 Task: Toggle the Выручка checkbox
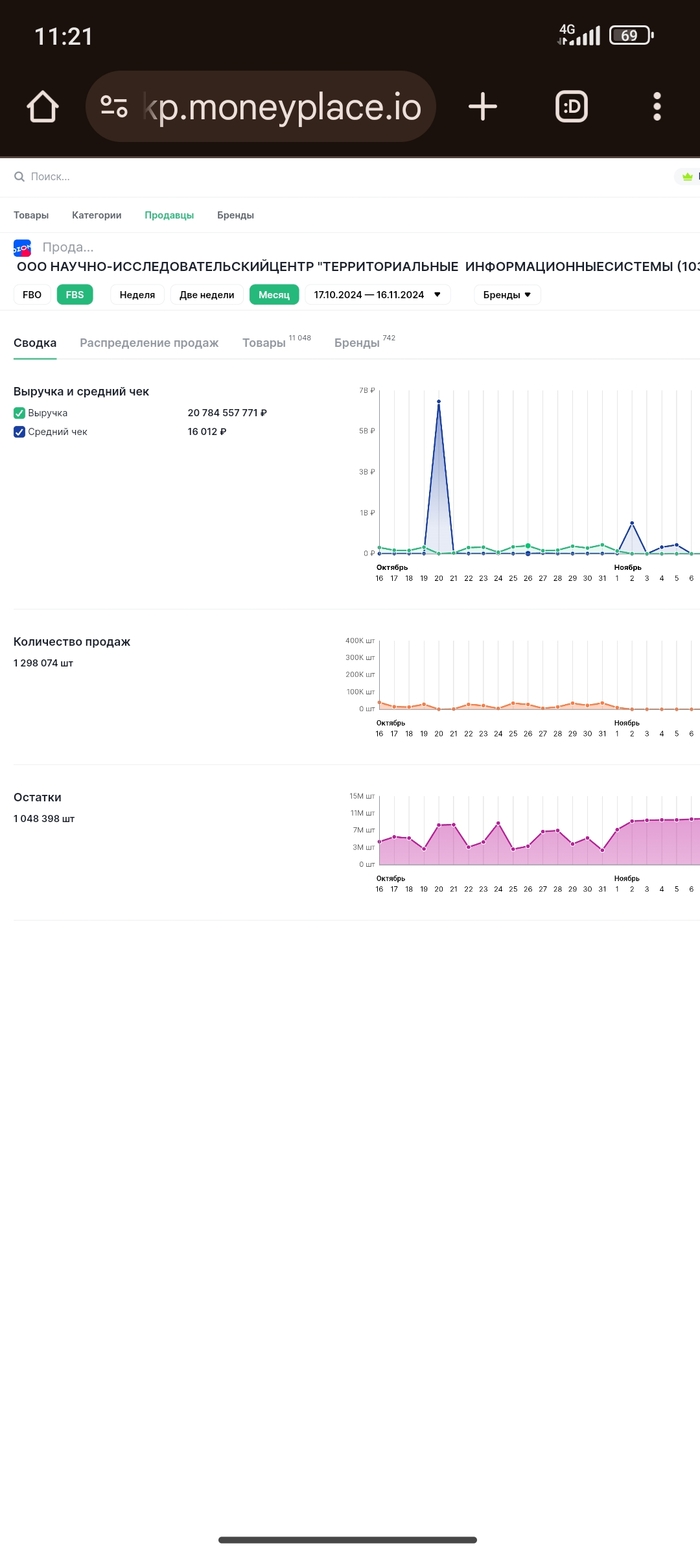click(x=19, y=413)
